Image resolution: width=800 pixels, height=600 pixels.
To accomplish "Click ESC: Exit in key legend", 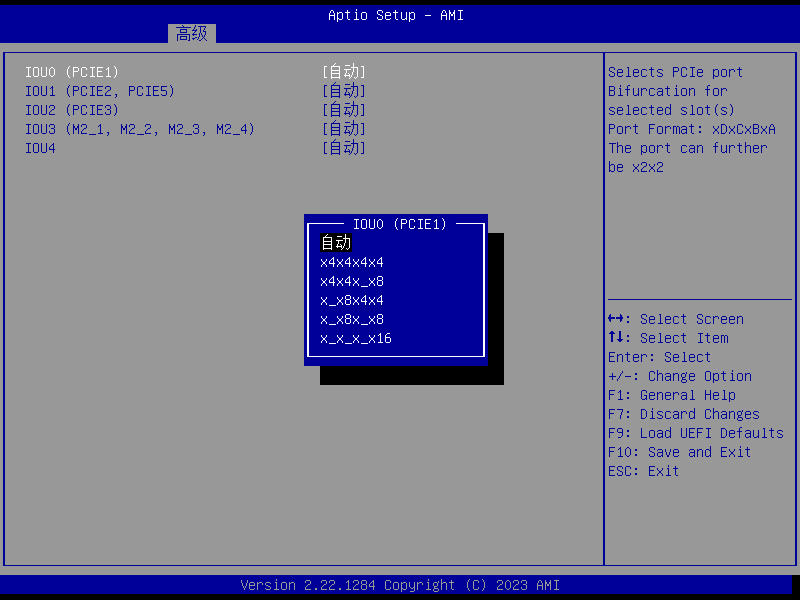I will coord(643,471).
